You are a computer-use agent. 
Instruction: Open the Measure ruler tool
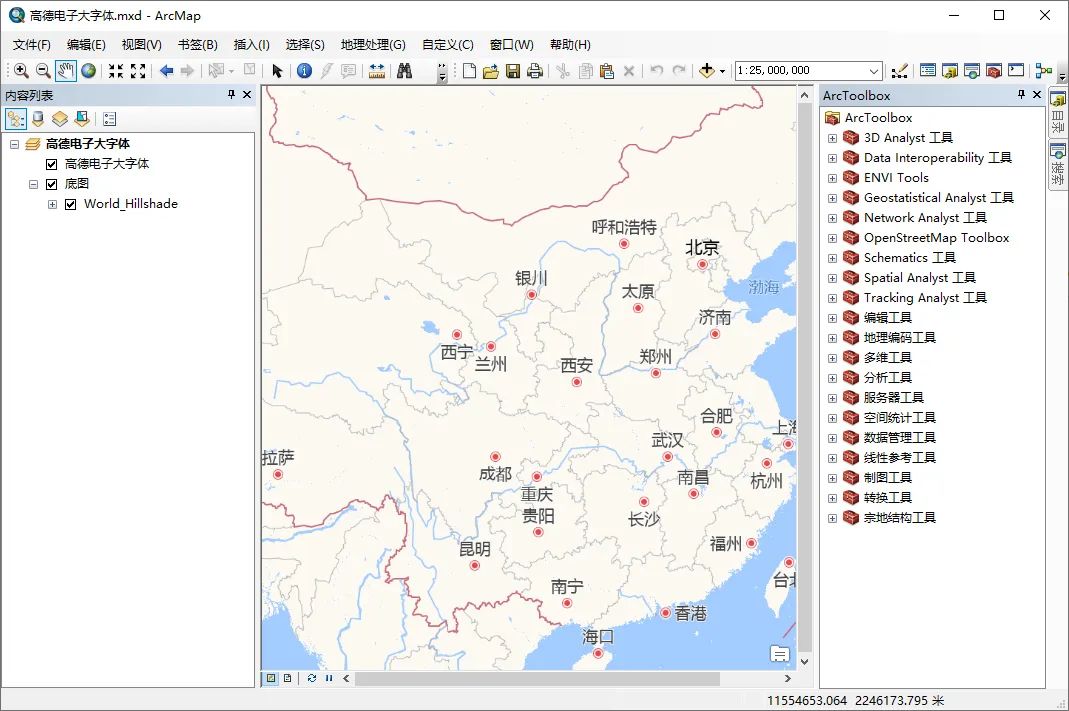(376, 70)
